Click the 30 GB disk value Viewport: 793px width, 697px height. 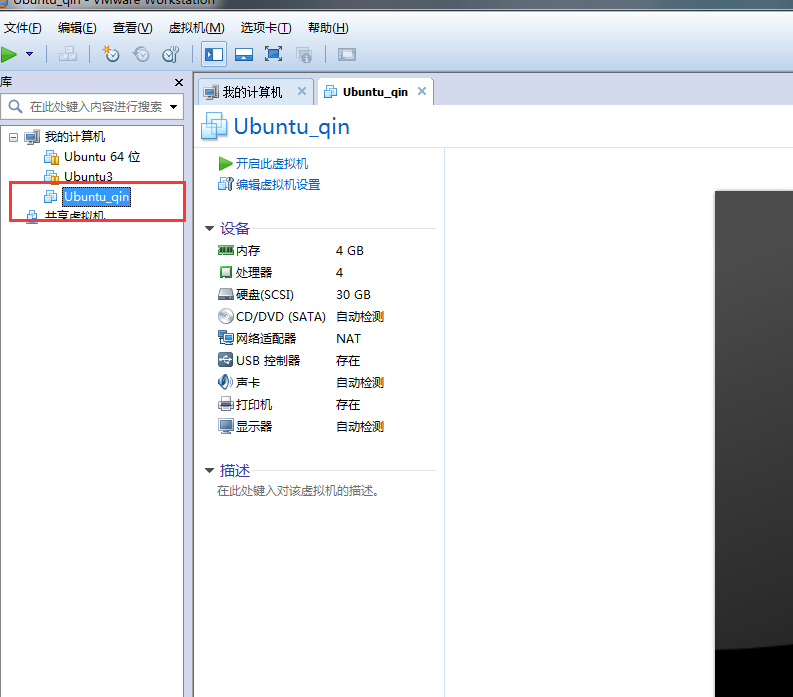353,294
